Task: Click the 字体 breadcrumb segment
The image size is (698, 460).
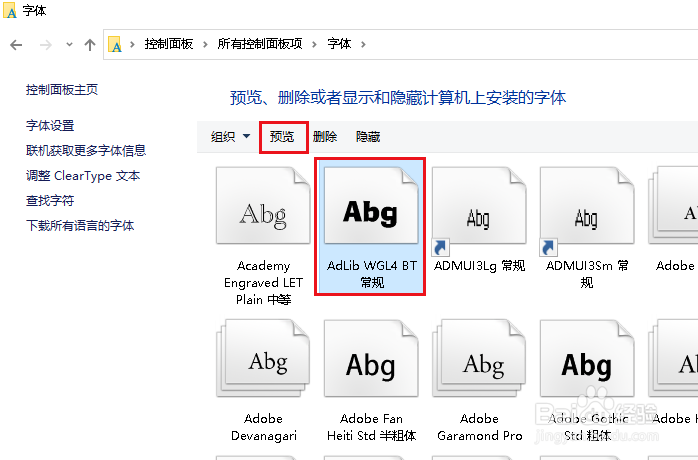Action: (339, 44)
